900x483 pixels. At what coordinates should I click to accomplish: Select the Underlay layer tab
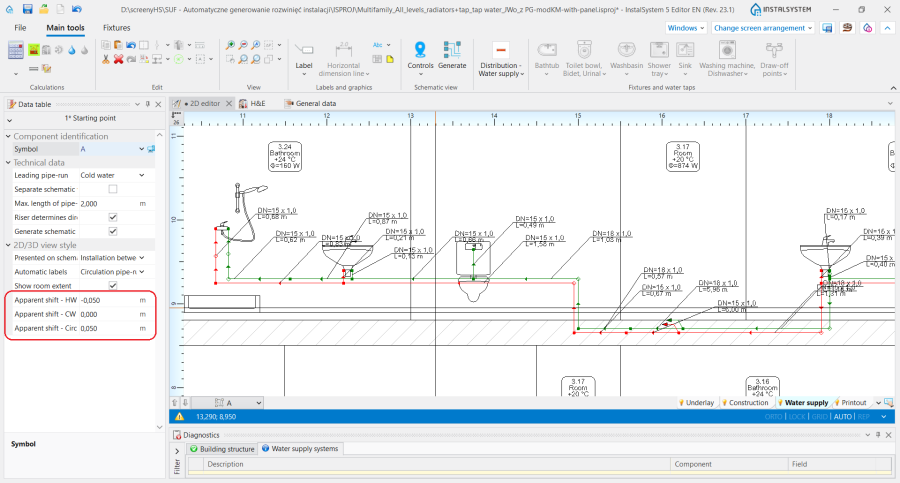click(696, 403)
